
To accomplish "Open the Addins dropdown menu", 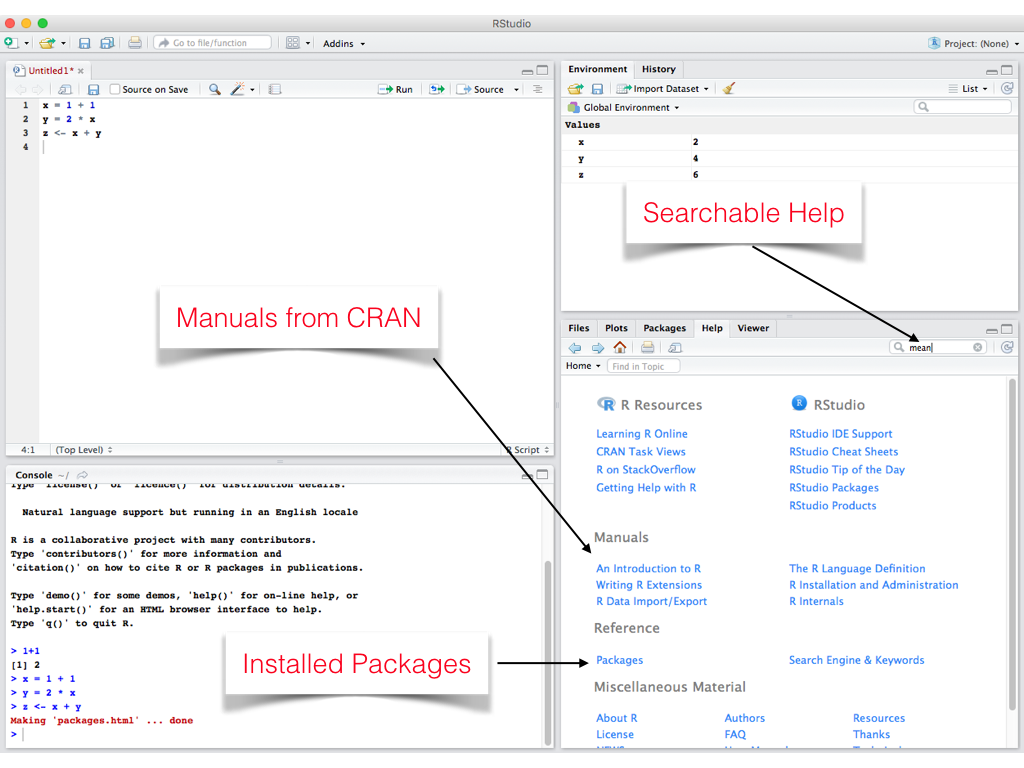I will click(x=344, y=44).
